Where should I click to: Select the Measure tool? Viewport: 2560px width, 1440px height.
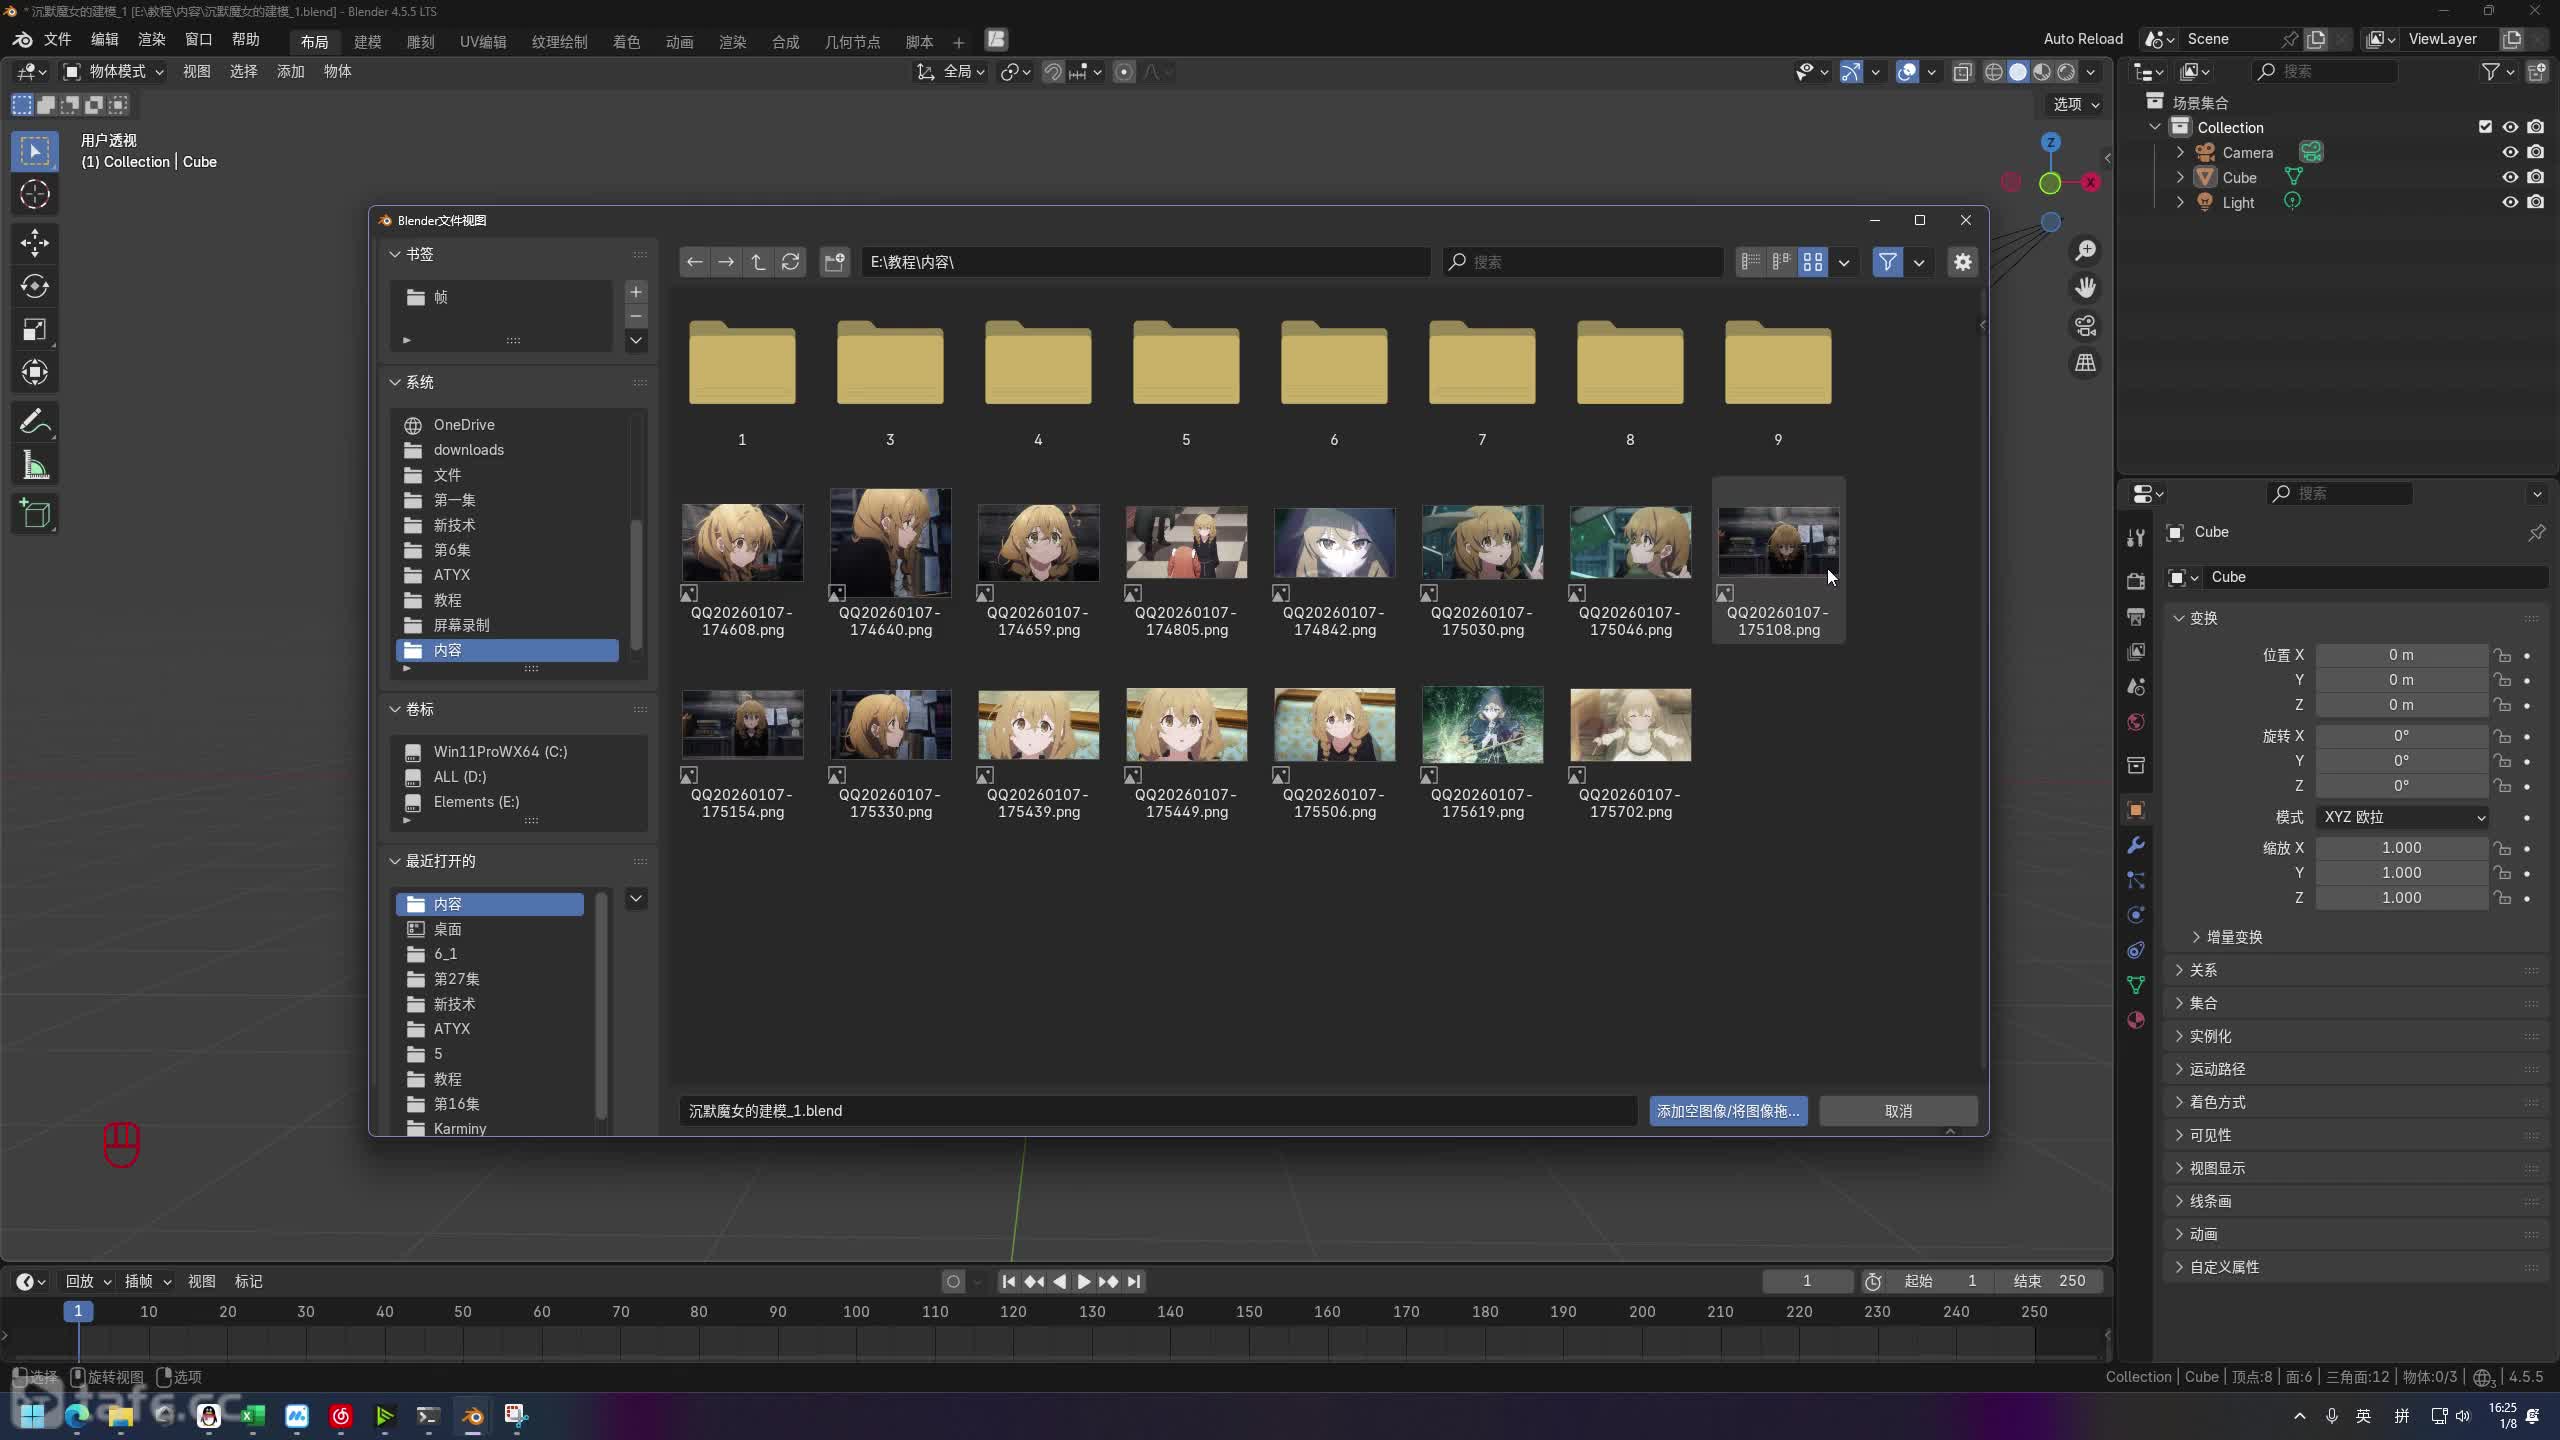[x=35, y=466]
